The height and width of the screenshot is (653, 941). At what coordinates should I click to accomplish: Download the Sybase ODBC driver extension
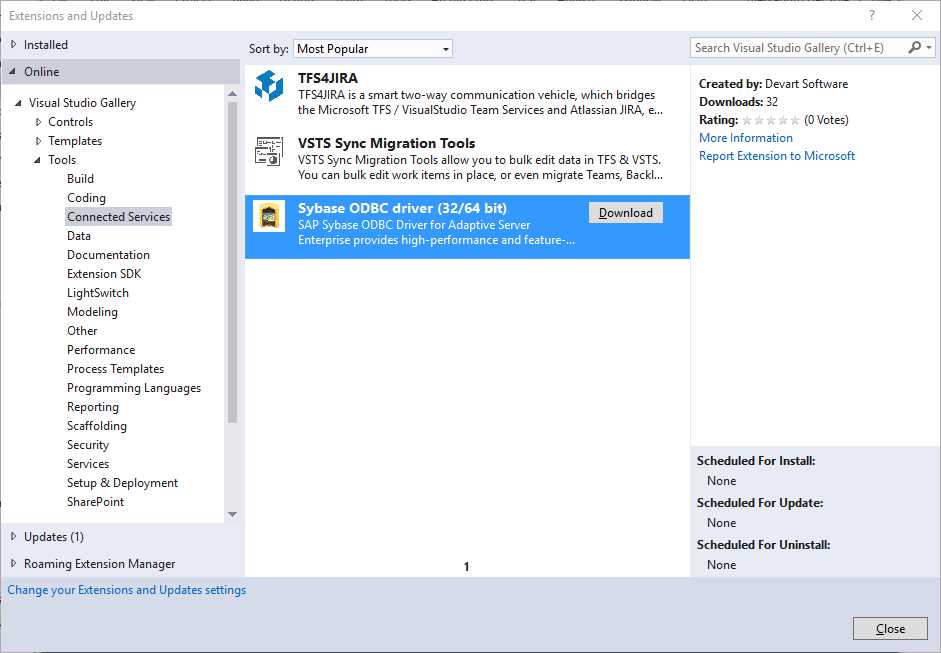coord(625,212)
